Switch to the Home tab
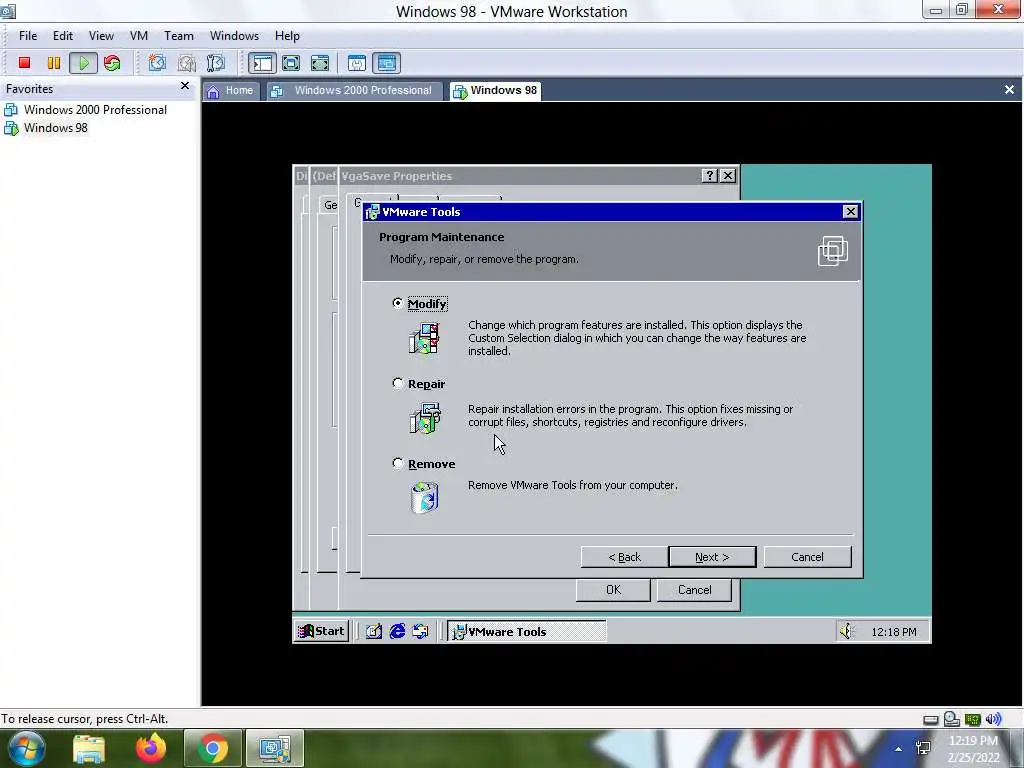Screen dimensions: 1024x768 click(x=231, y=91)
